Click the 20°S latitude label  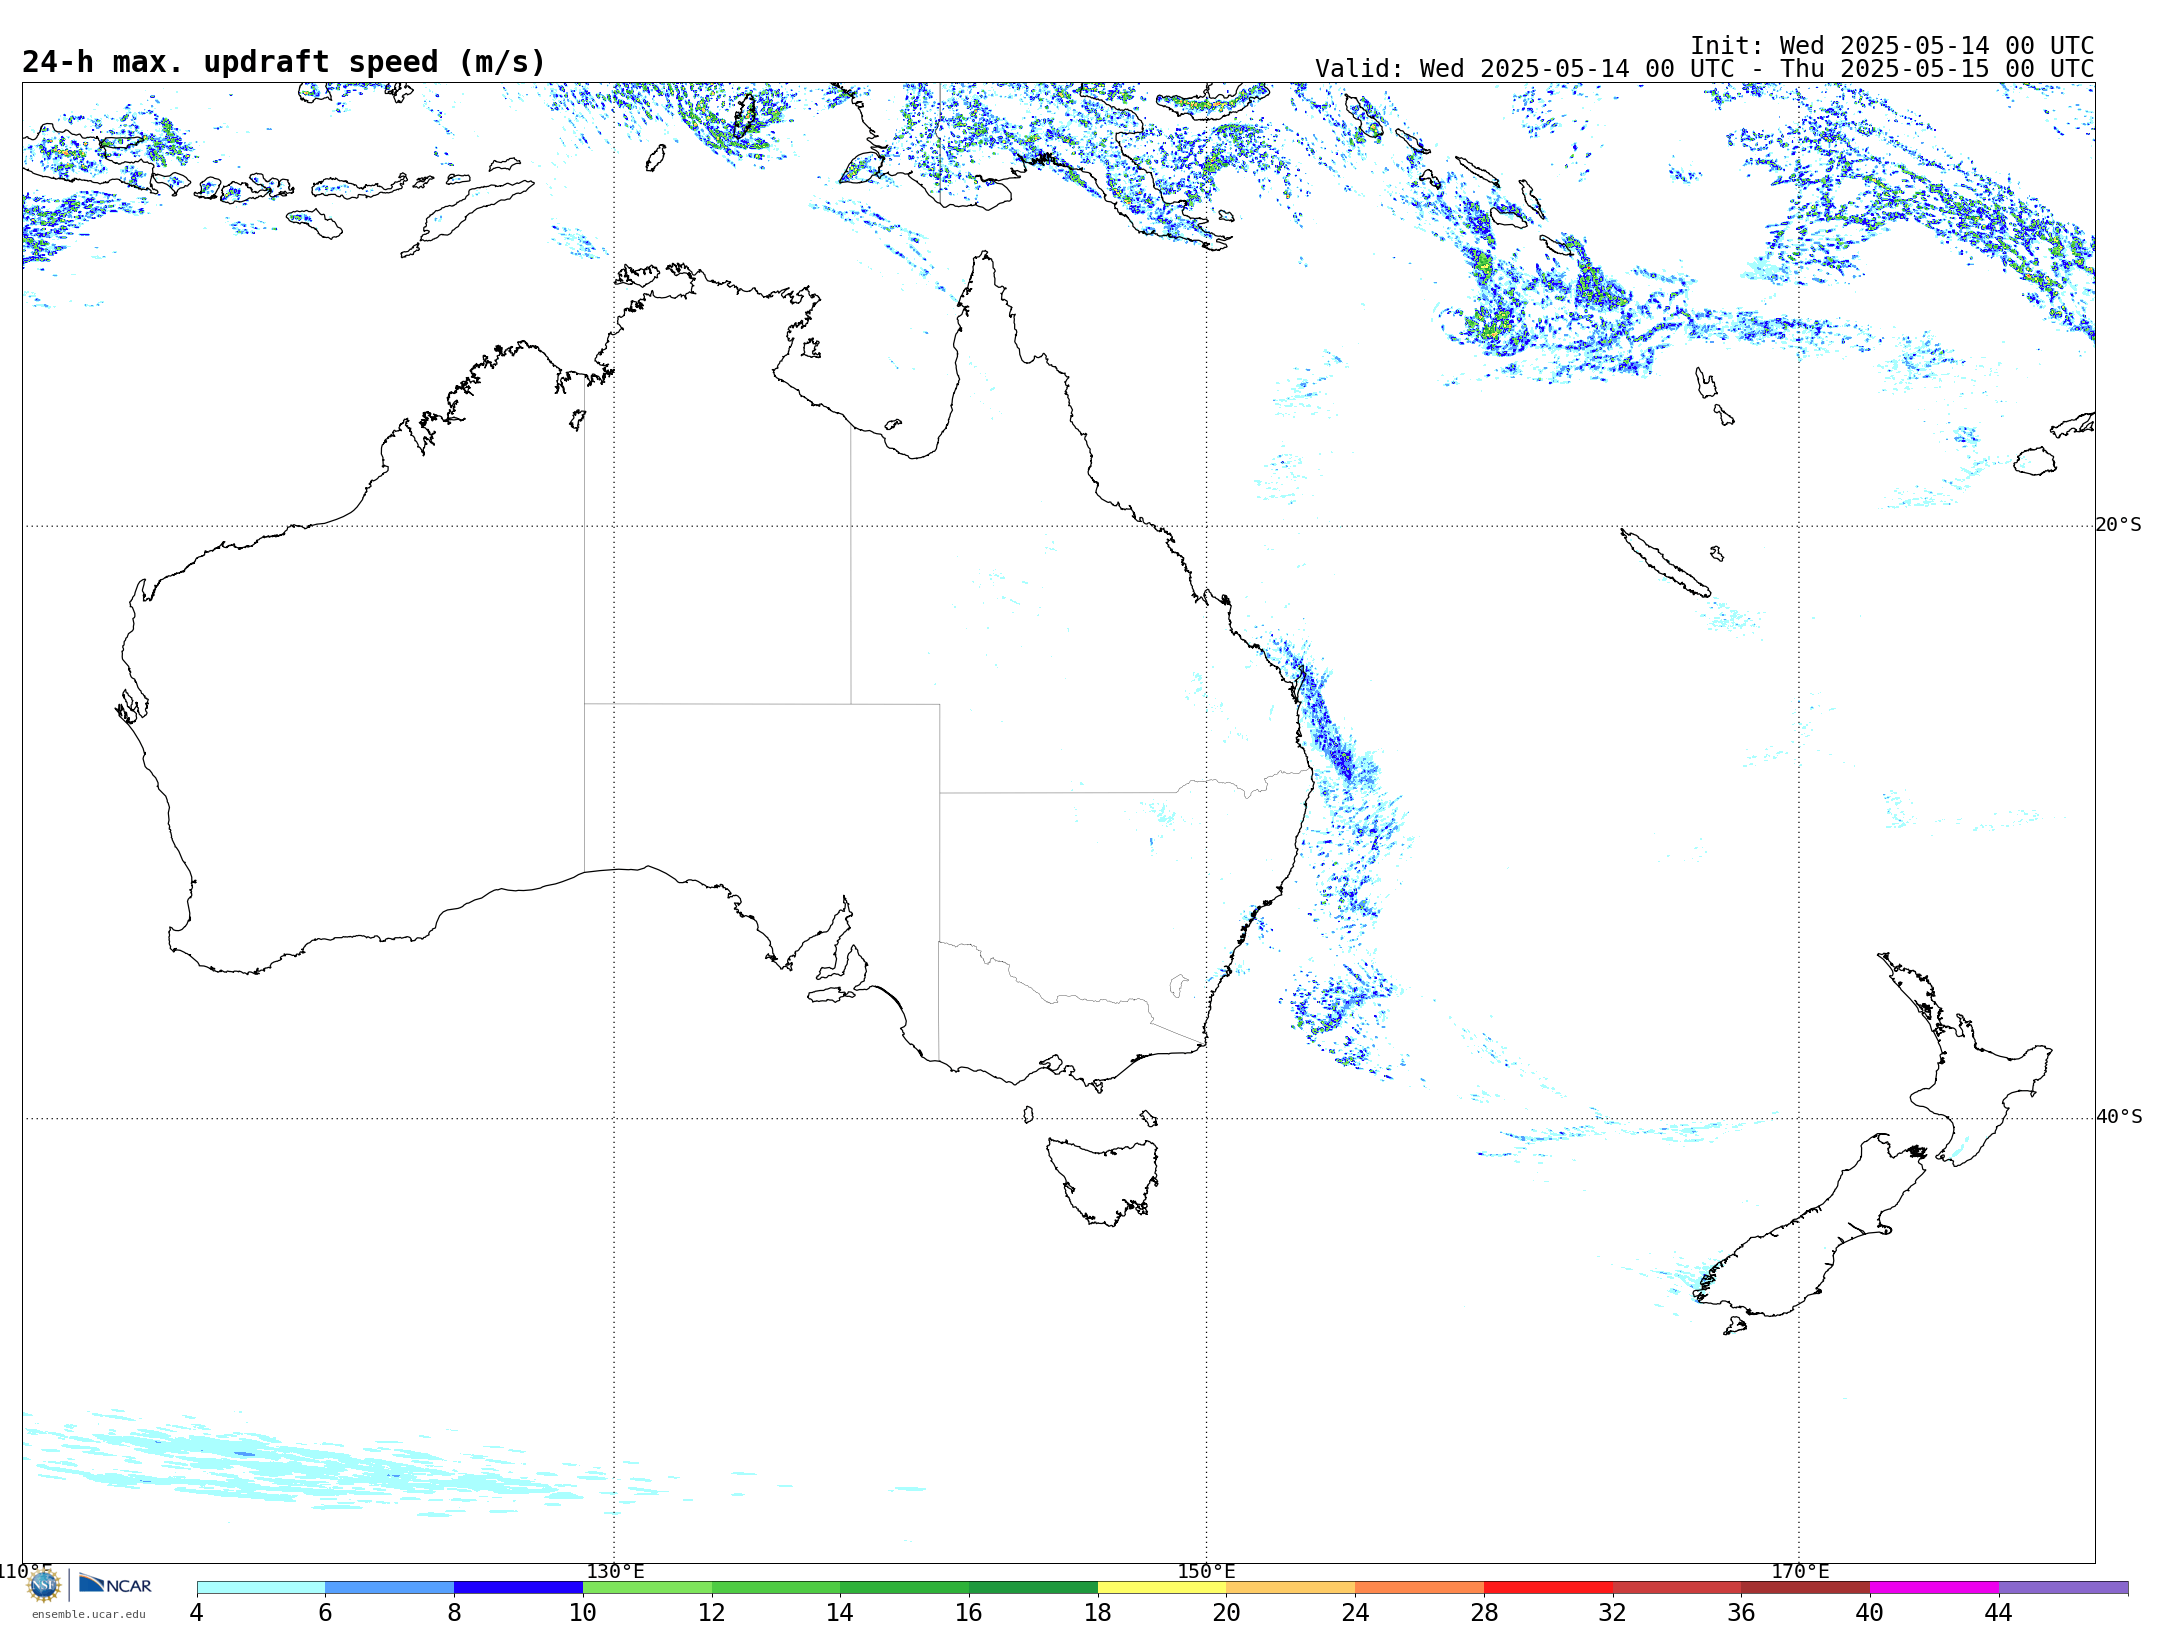point(2119,525)
